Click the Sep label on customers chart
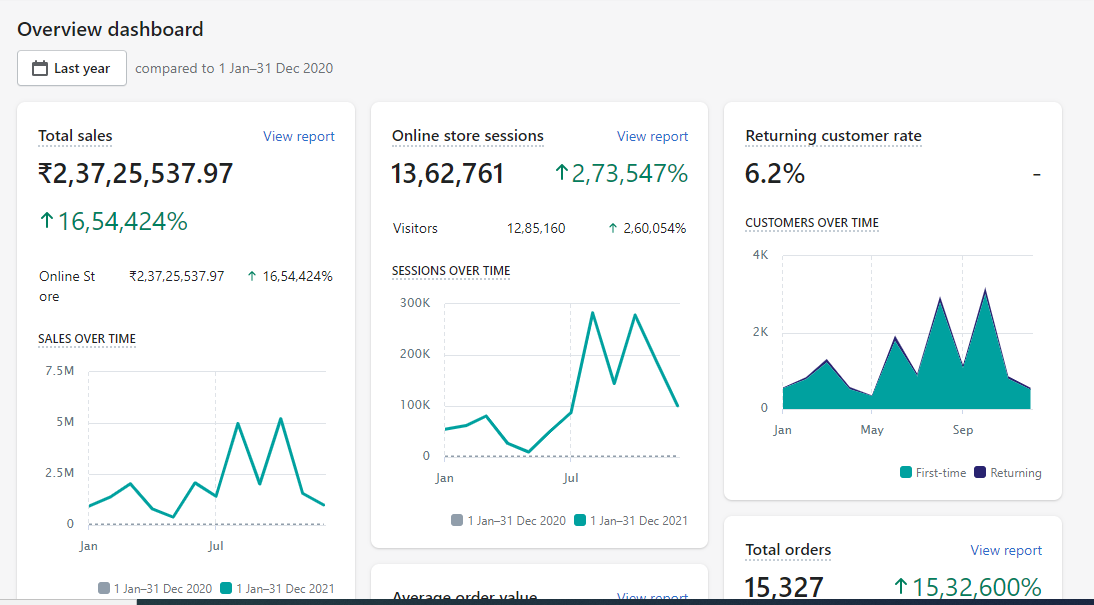Screen dimensions: 1094x605 963,430
